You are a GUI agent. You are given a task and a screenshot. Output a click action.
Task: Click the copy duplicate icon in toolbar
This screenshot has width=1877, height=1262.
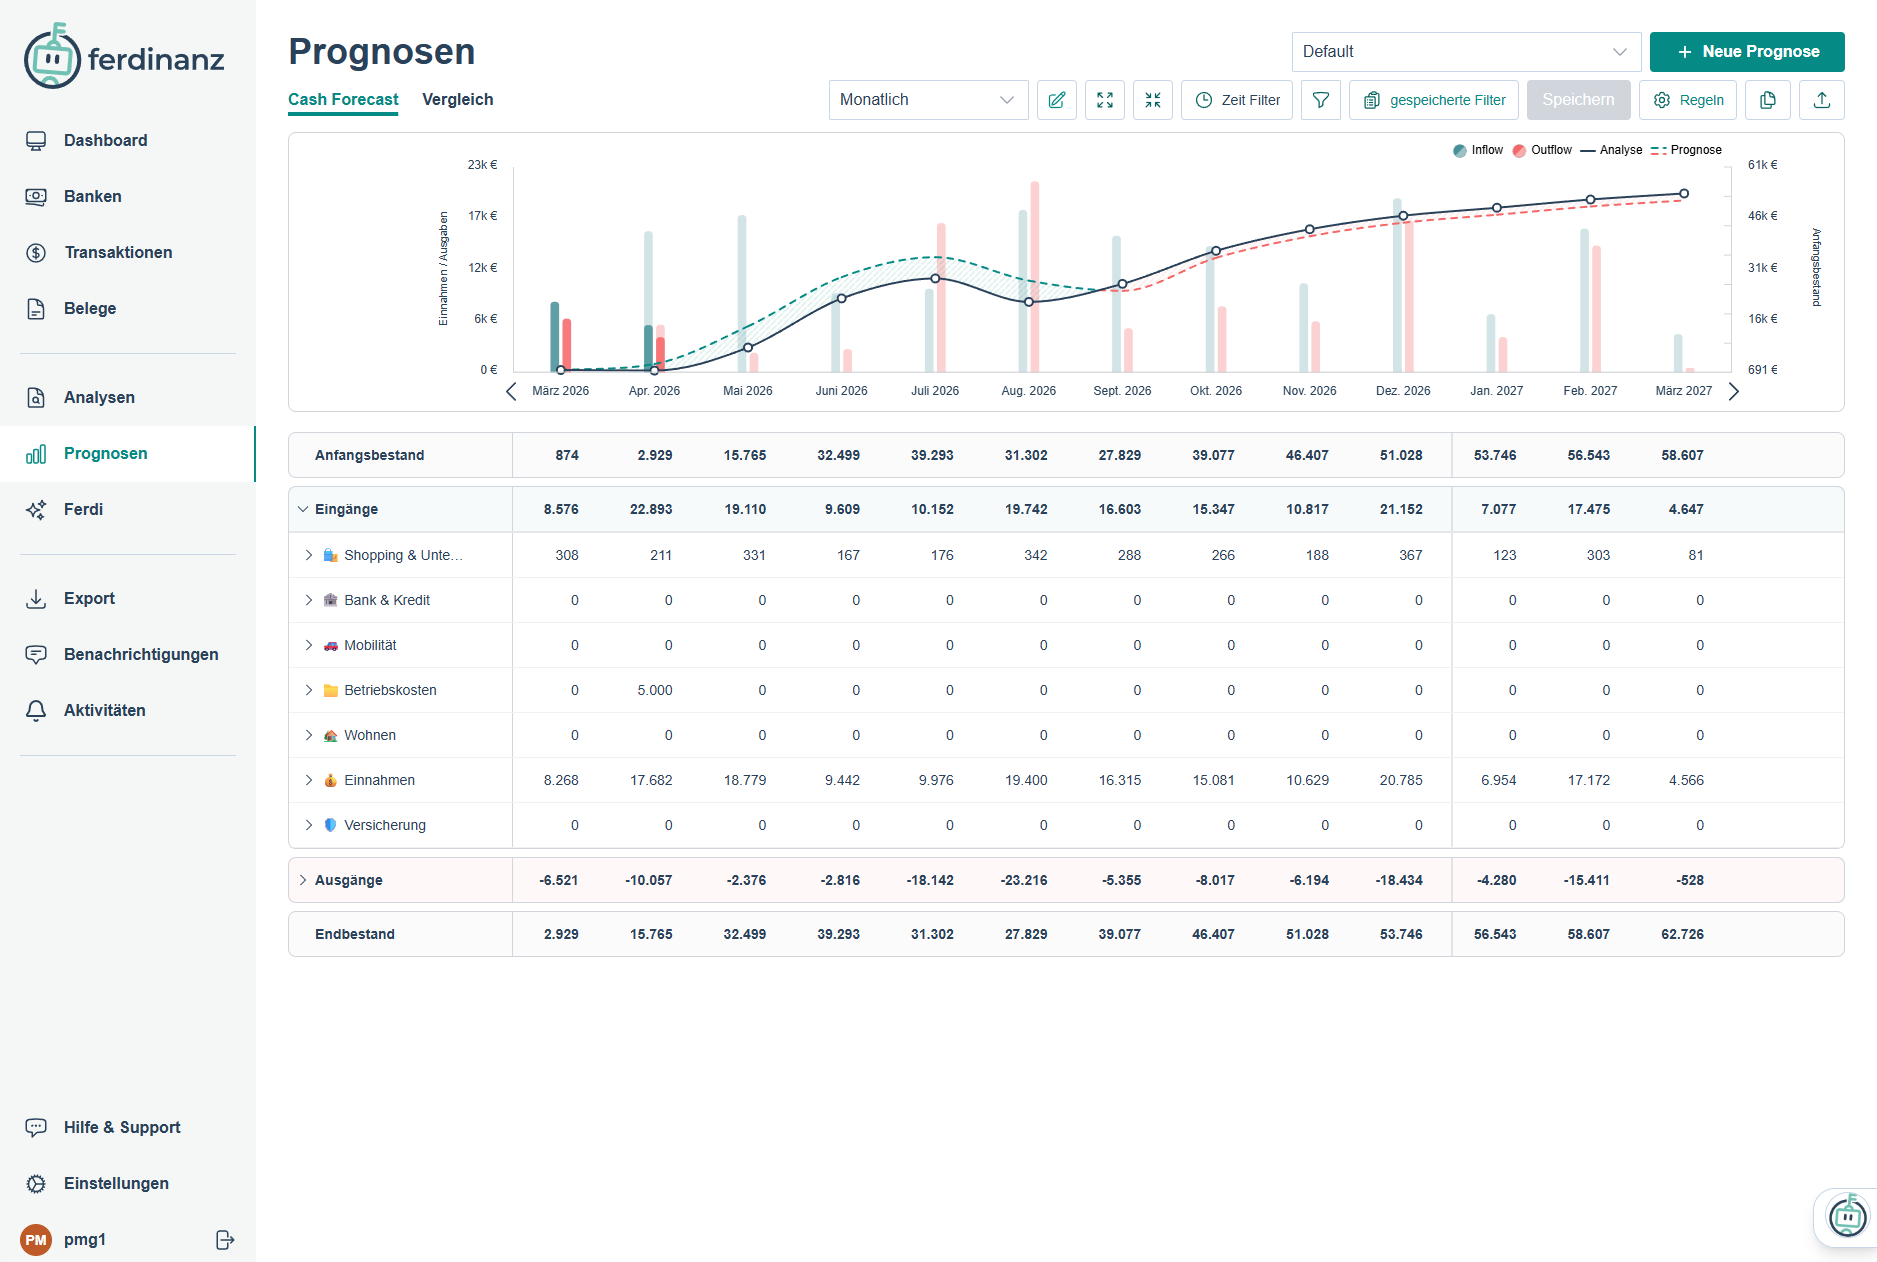click(x=1767, y=100)
